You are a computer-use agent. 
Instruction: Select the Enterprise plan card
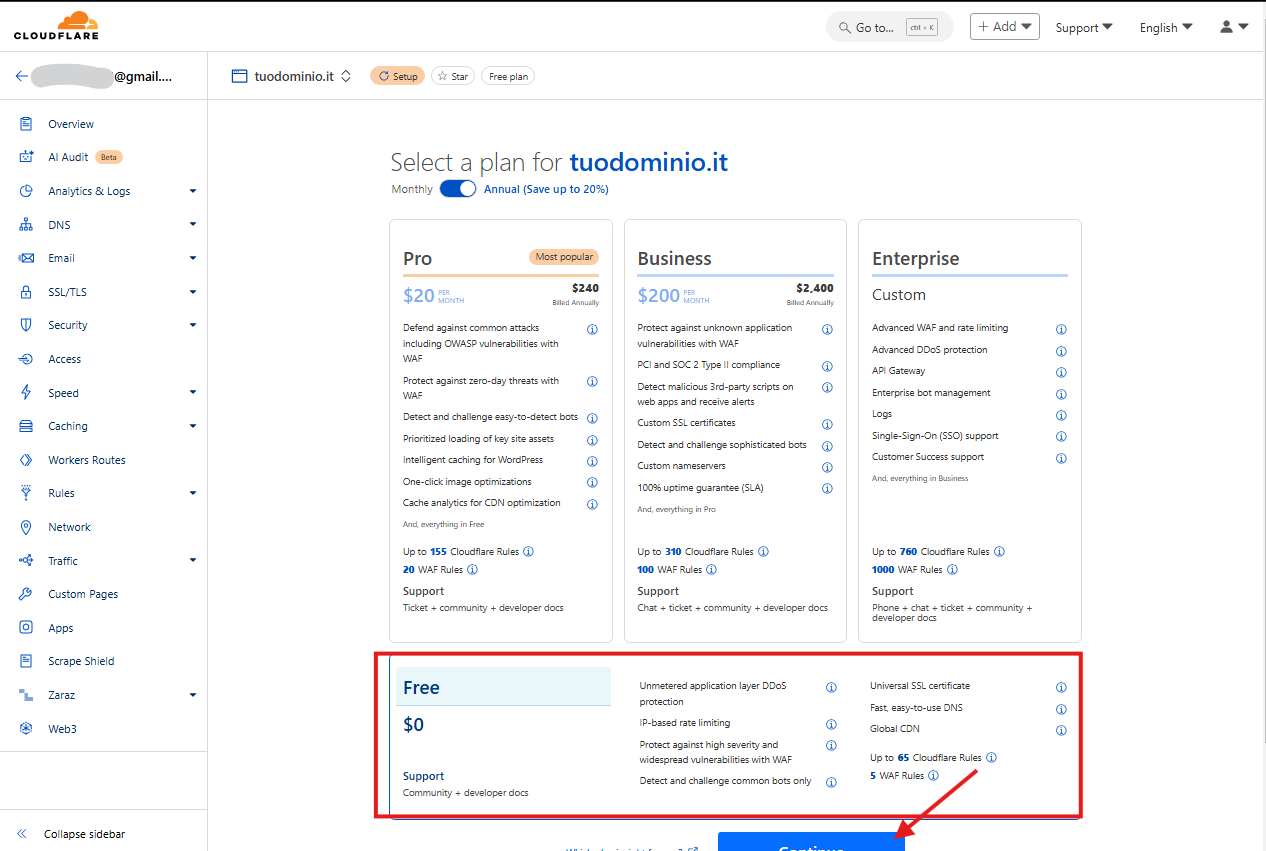click(x=970, y=431)
